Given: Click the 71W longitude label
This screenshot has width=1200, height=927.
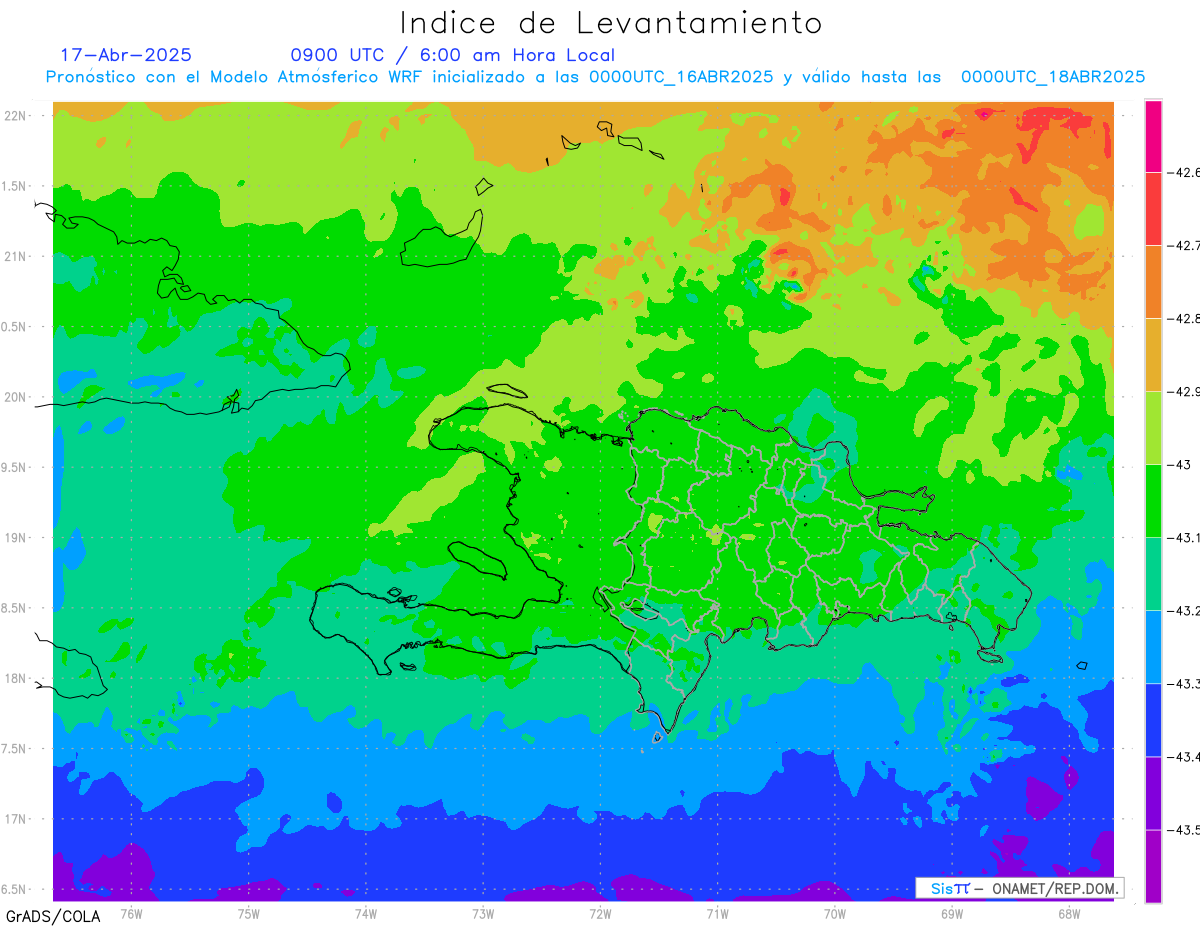Looking at the screenshot, I should (717, 912).
